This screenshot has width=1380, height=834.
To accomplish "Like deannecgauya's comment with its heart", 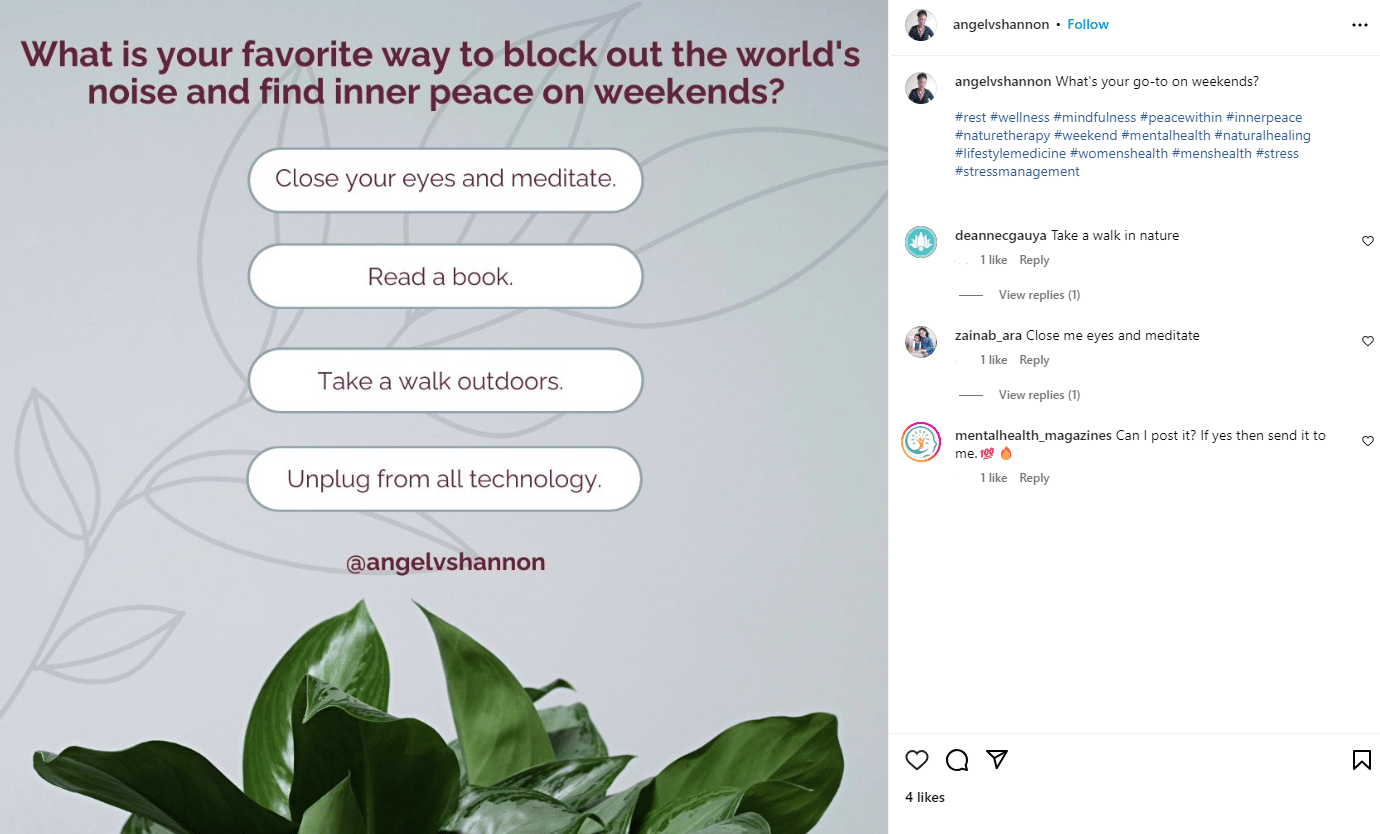I will 1367,241.
